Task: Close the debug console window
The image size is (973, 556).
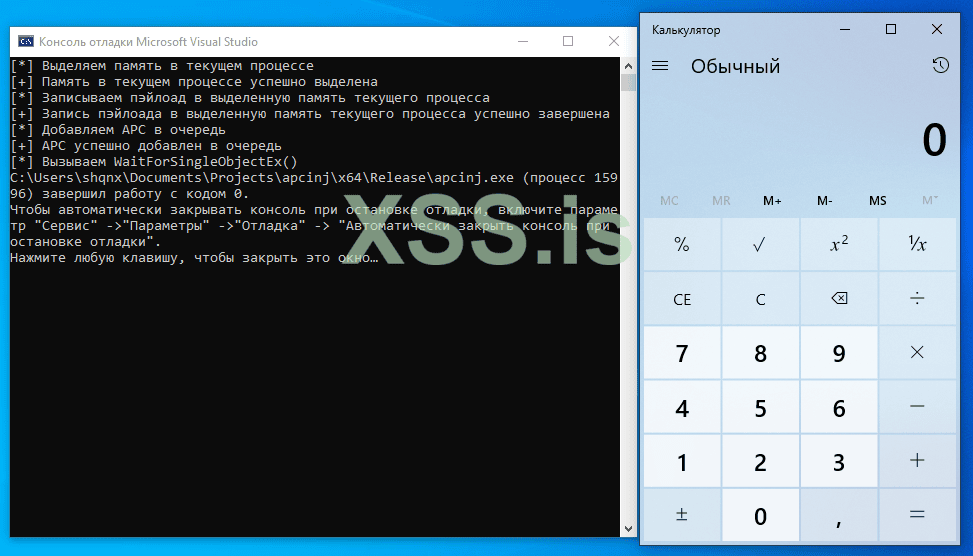Action: 614,42
